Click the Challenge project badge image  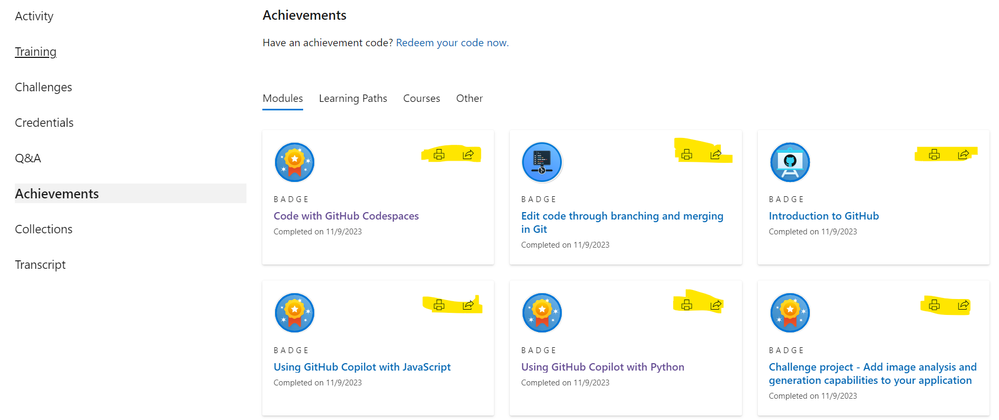click(x=790, y=313)
